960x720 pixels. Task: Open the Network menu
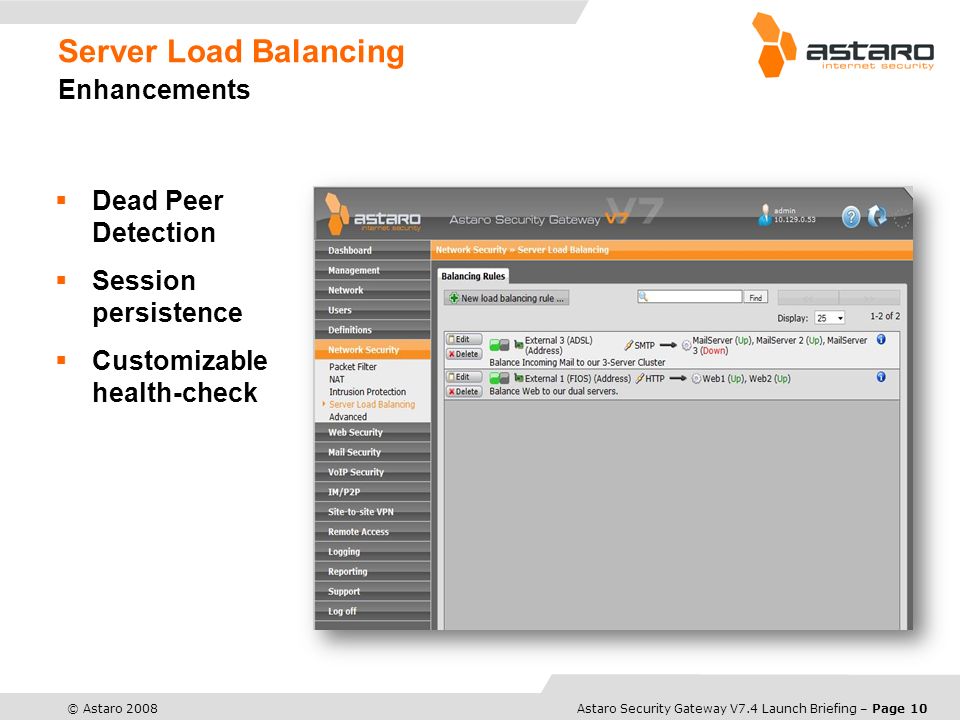[372, 290]
